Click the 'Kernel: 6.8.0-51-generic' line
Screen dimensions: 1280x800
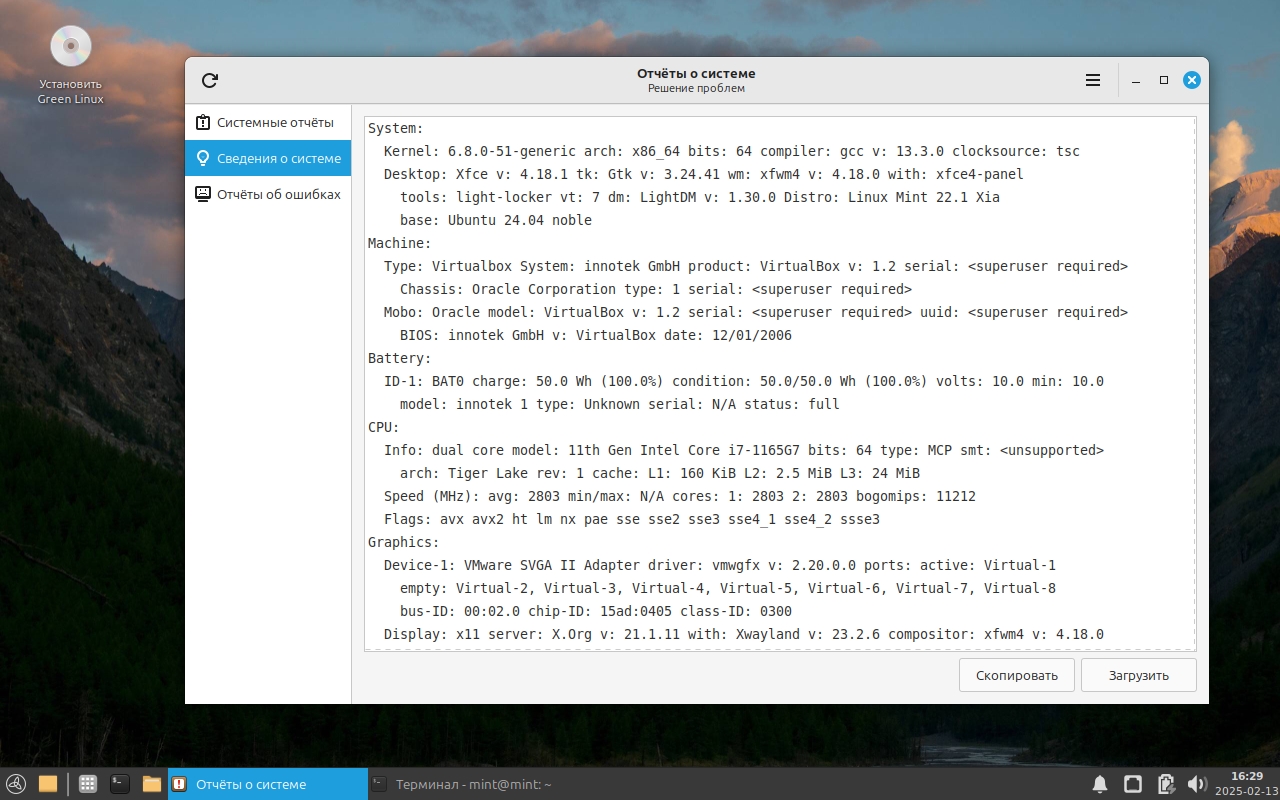(732, 151)
